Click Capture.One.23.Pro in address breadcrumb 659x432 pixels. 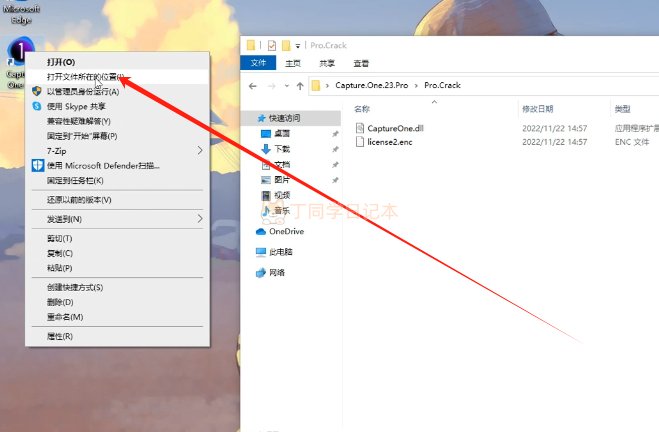coord(372,85)
